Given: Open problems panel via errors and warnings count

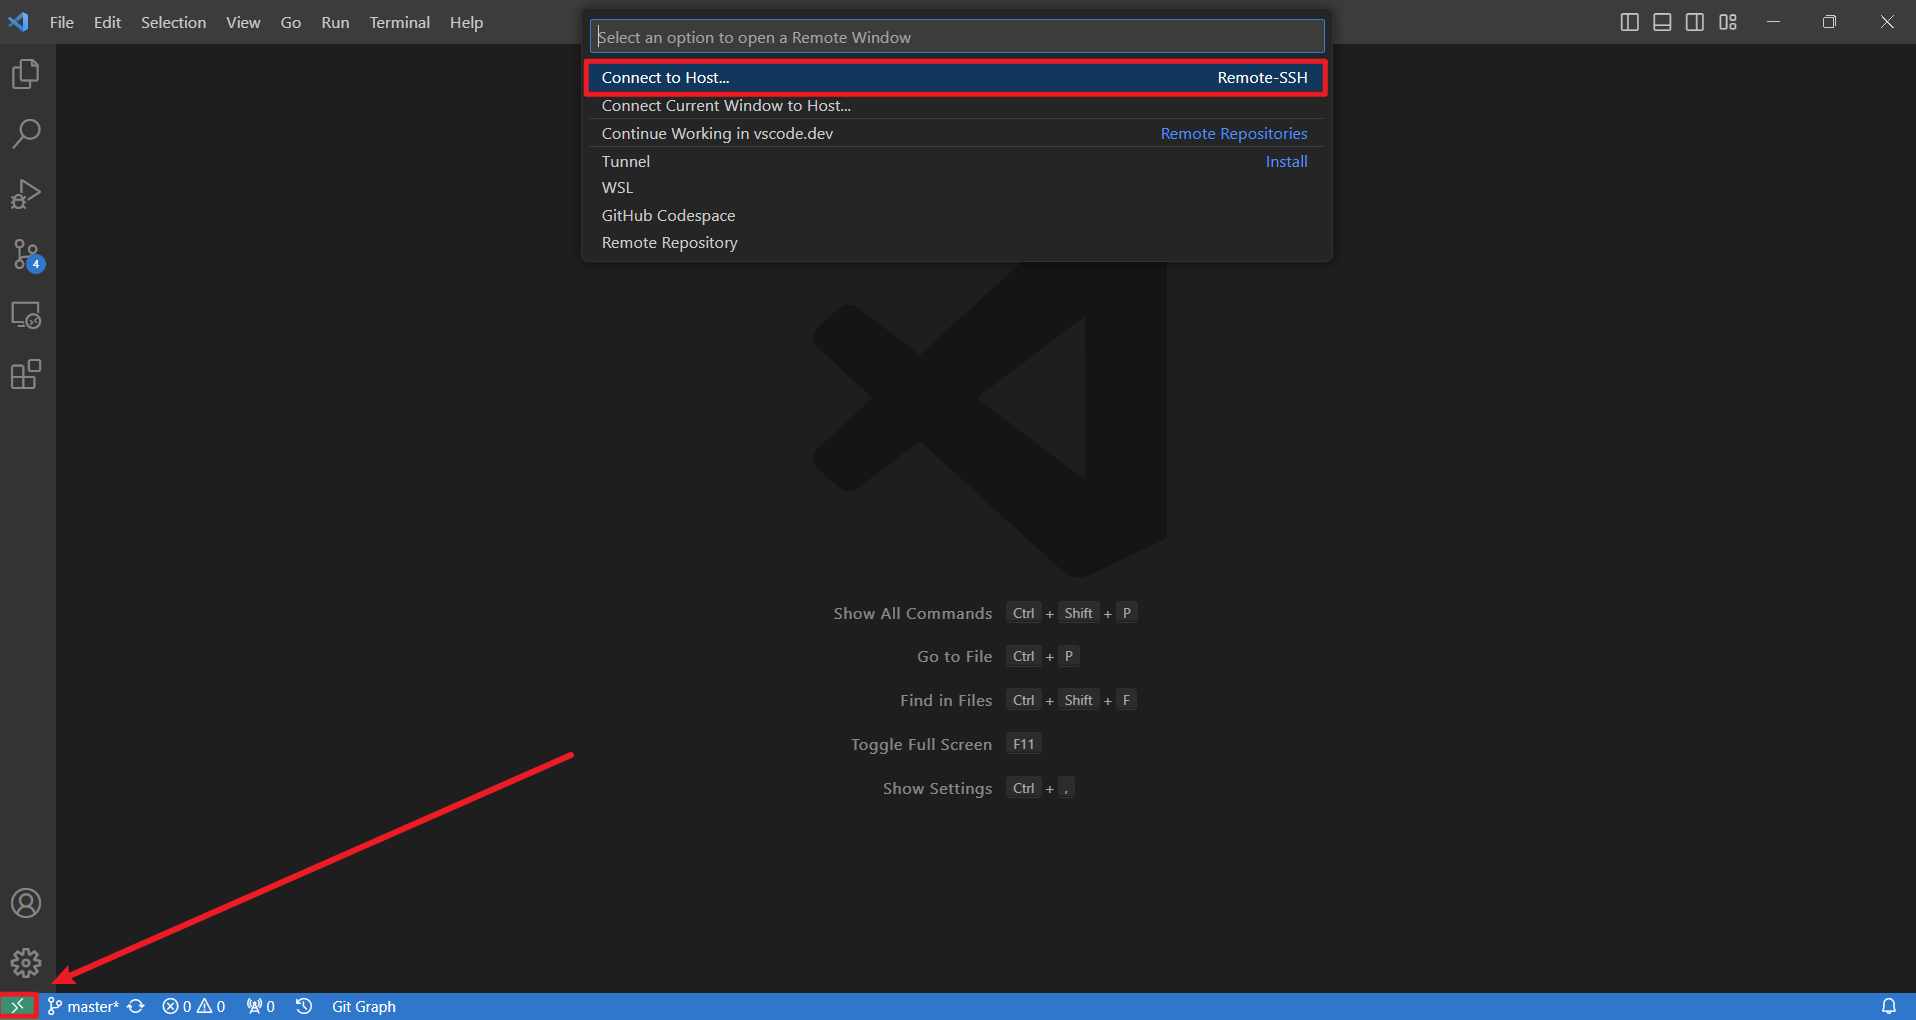Looking at the screenshot, I should coord(194,1006).
